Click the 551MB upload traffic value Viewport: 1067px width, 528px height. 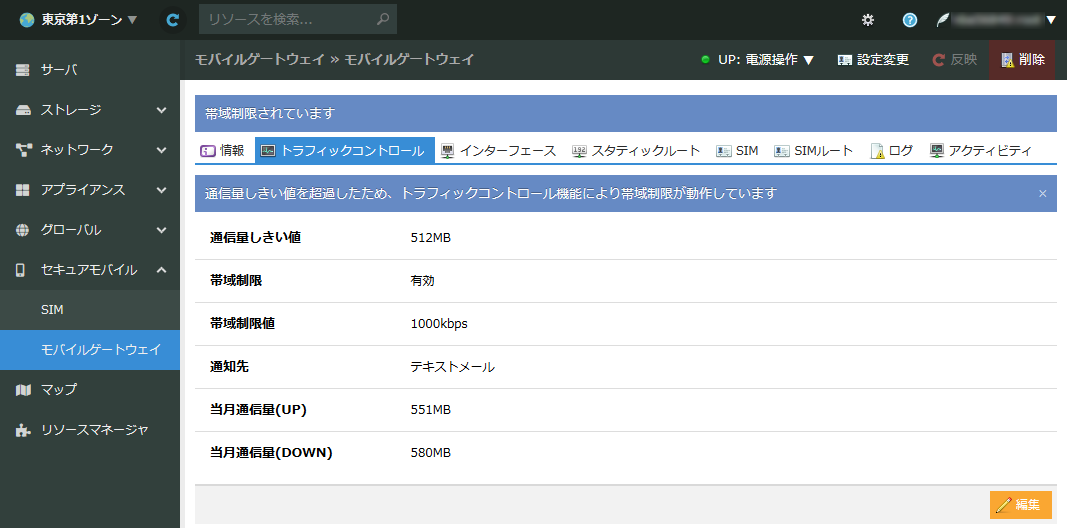[x=431, y=410]
